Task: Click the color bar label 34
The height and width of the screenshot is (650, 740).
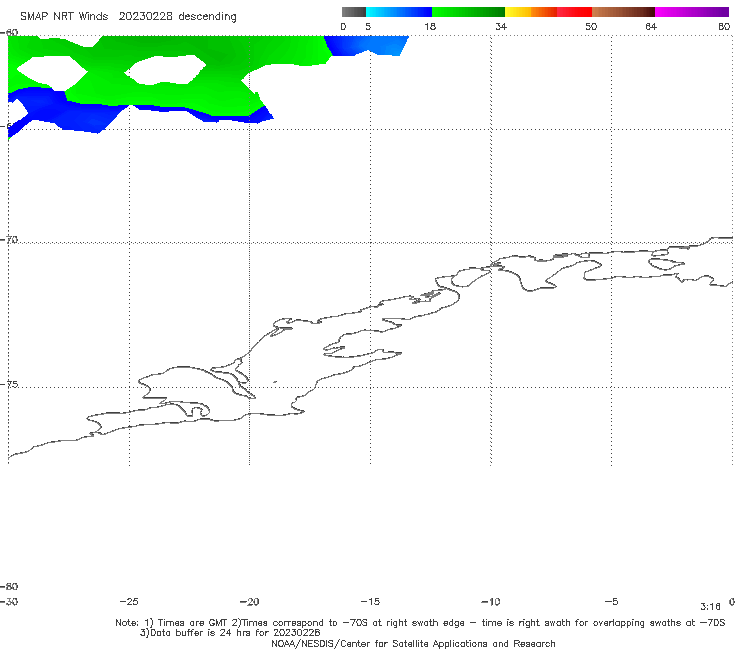Action: [x=501, y=27]
